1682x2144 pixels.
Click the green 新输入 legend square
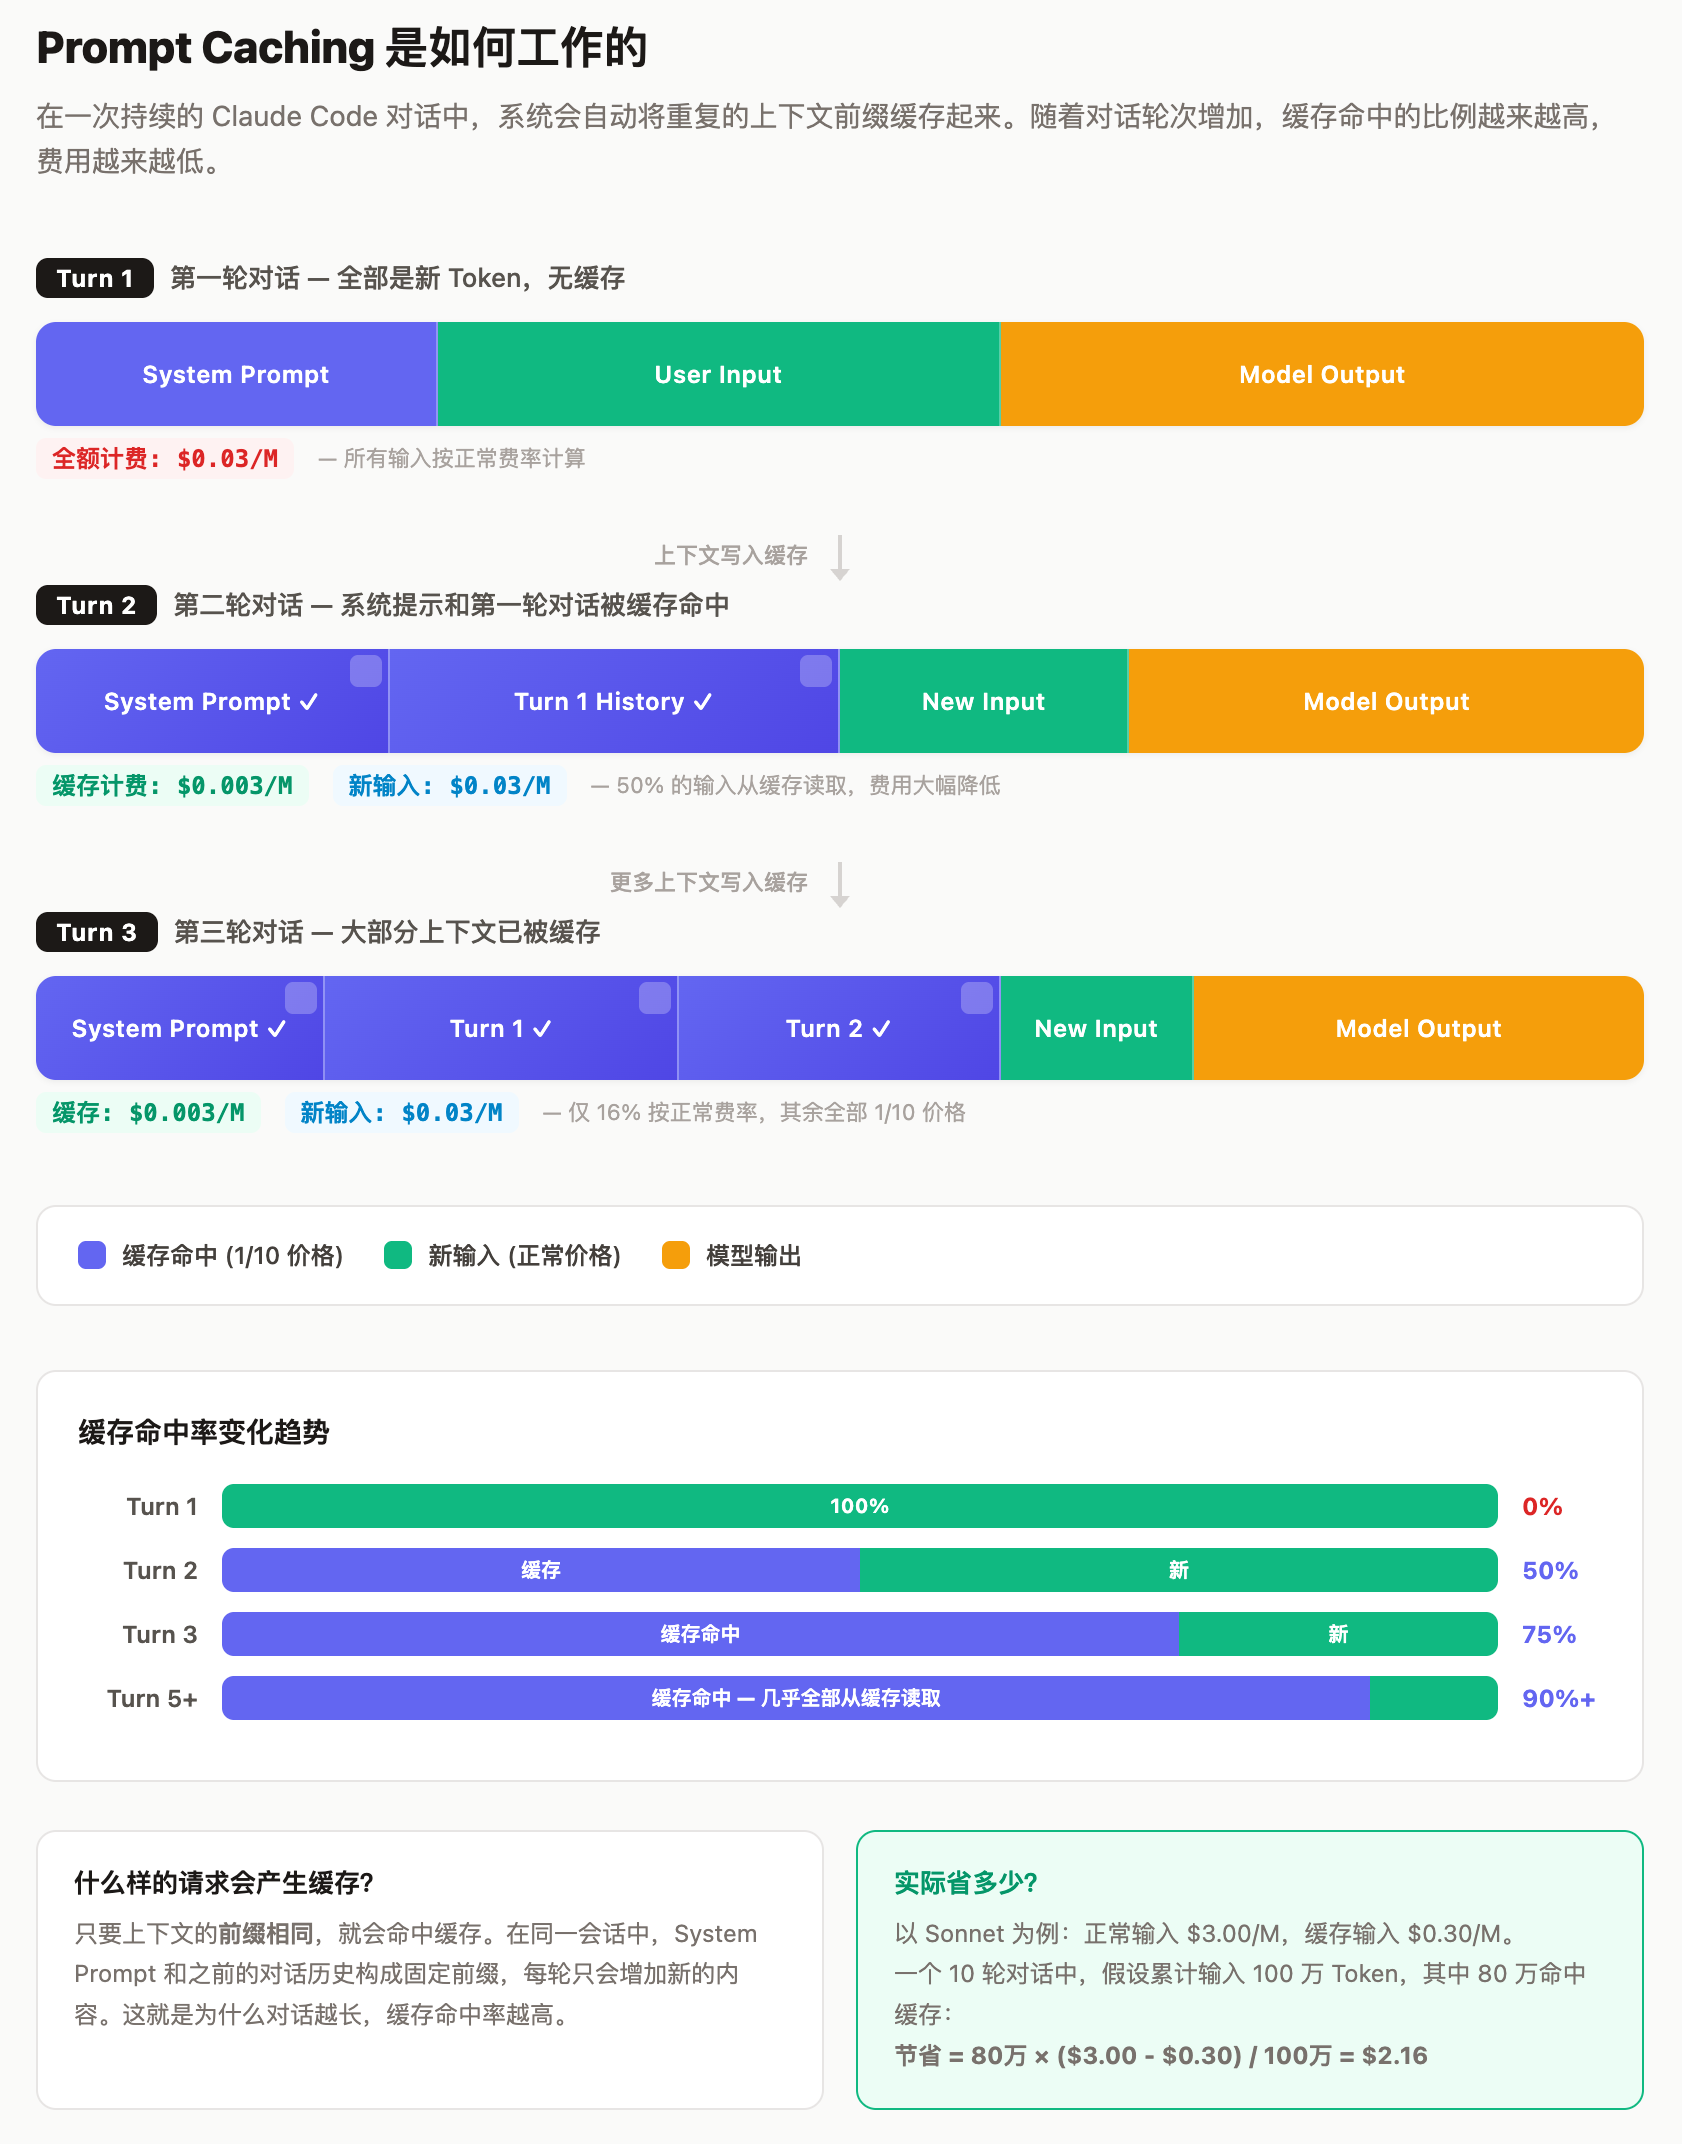[398, 1255]
